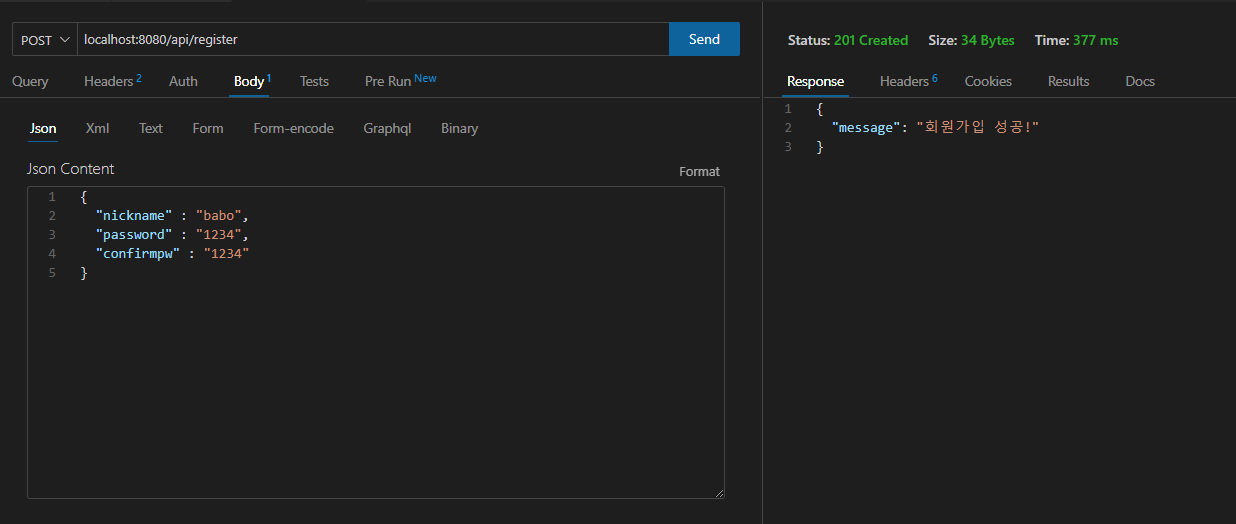This screenshot has height=524, width=1236.
Task: Select the Json body type
Action: [43, 128]
